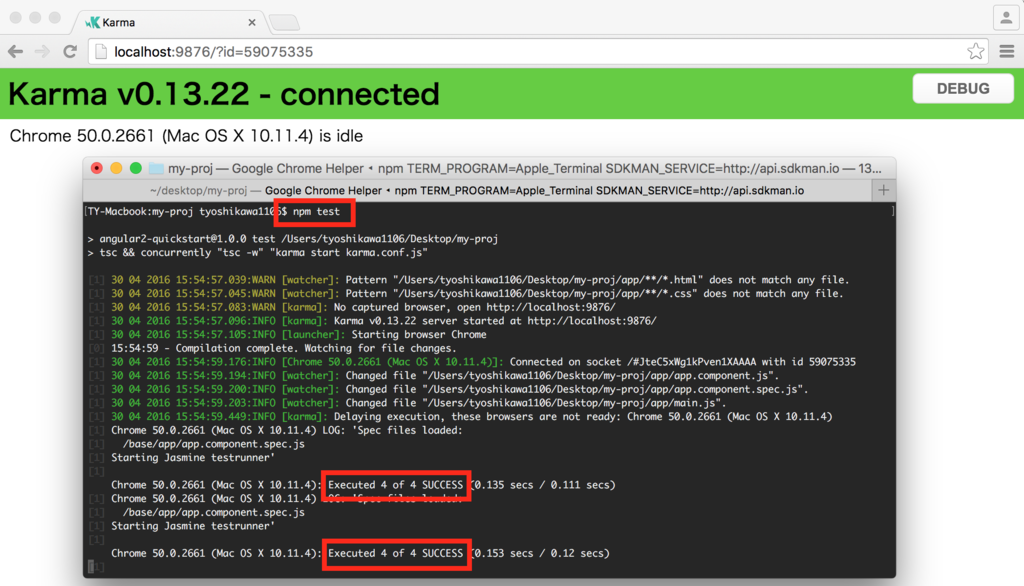Viewport: 1024px width, 586px height.
Task: Click the Delaying execution log line
Action: pos(461,417)
